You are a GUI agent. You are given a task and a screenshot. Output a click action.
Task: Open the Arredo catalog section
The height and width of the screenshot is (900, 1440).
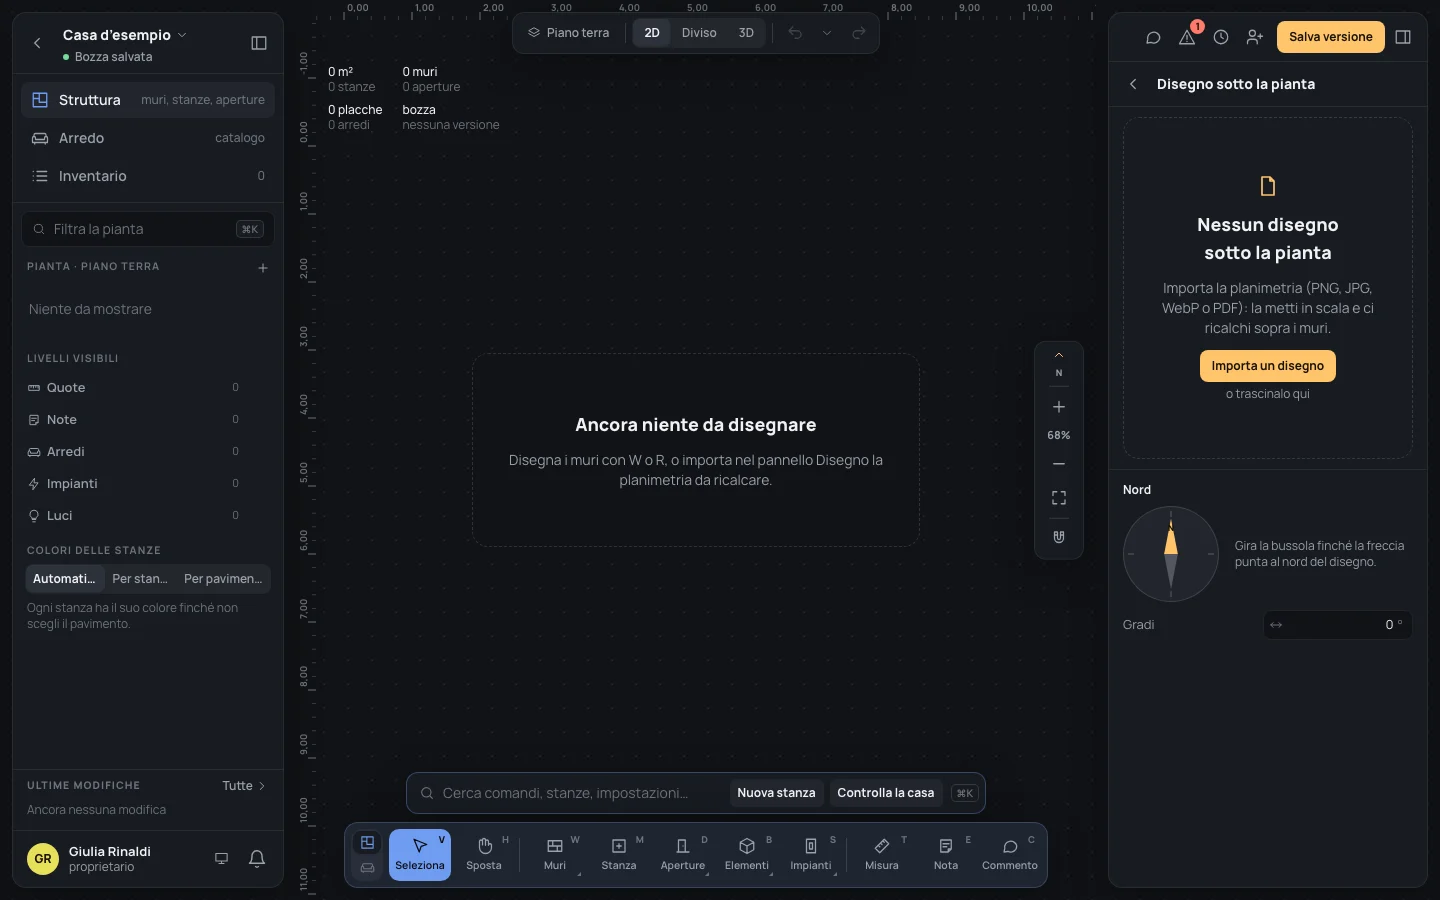pos(148,138)
